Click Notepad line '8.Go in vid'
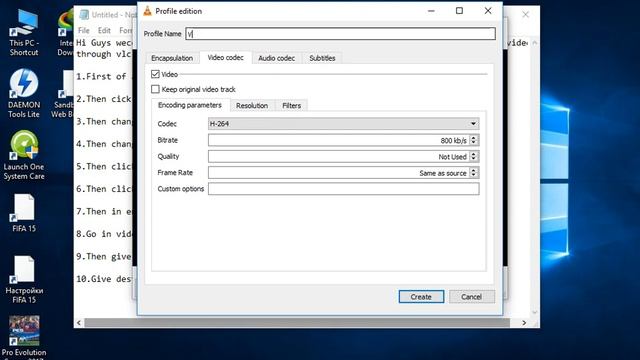Screen dimensions: 640x360 [104, 234]
